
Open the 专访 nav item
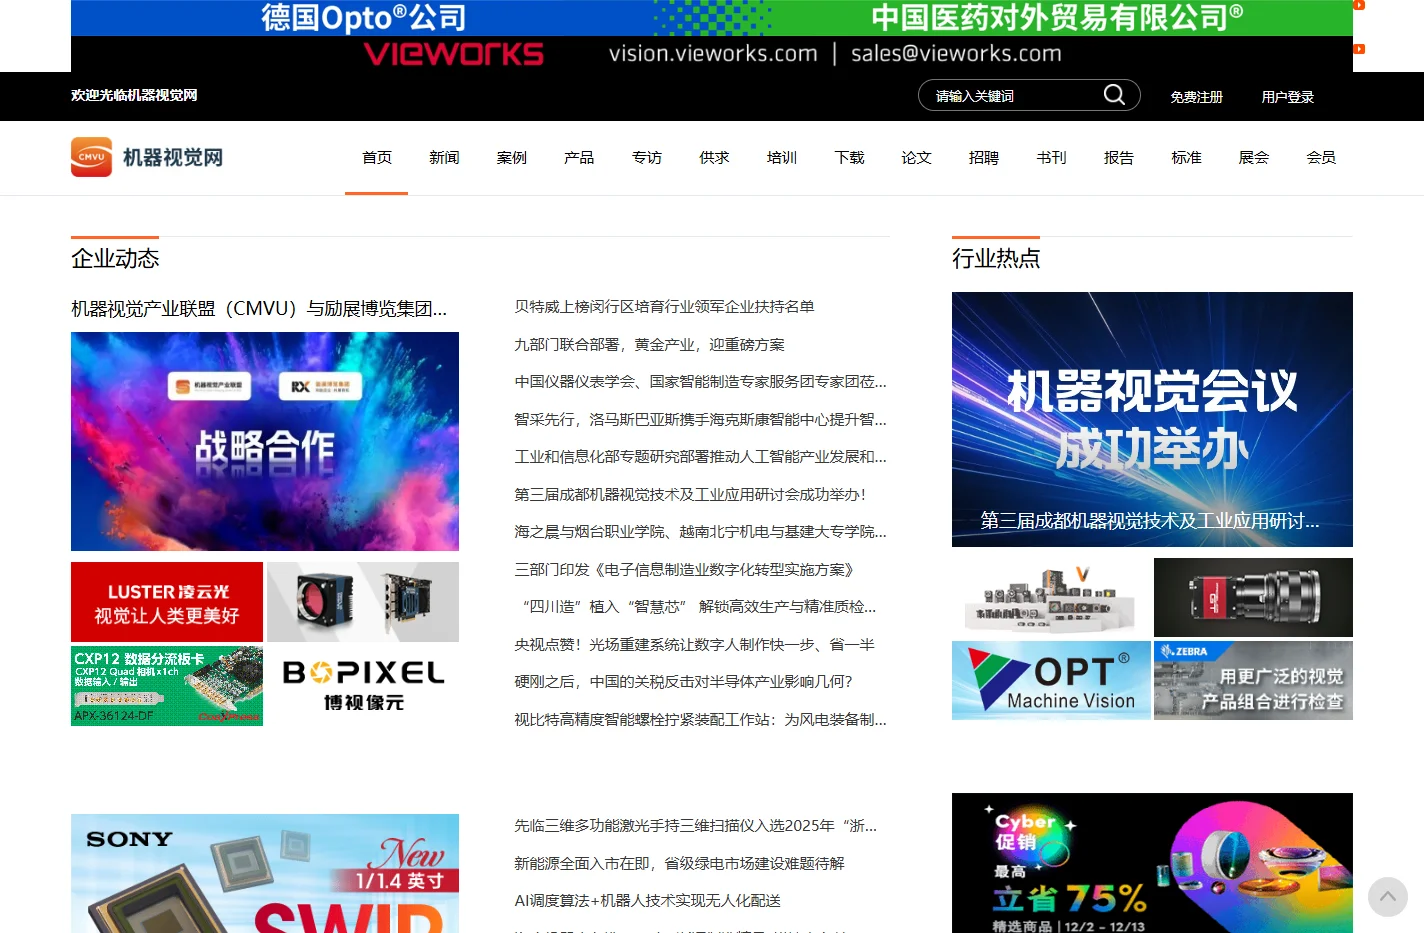(647, 158)
